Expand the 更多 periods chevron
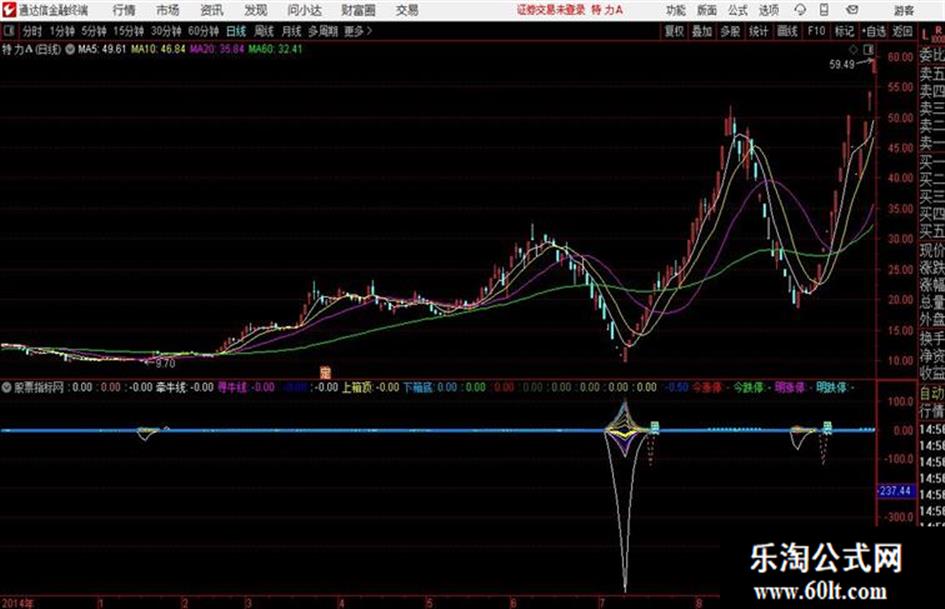 point(359,31)
